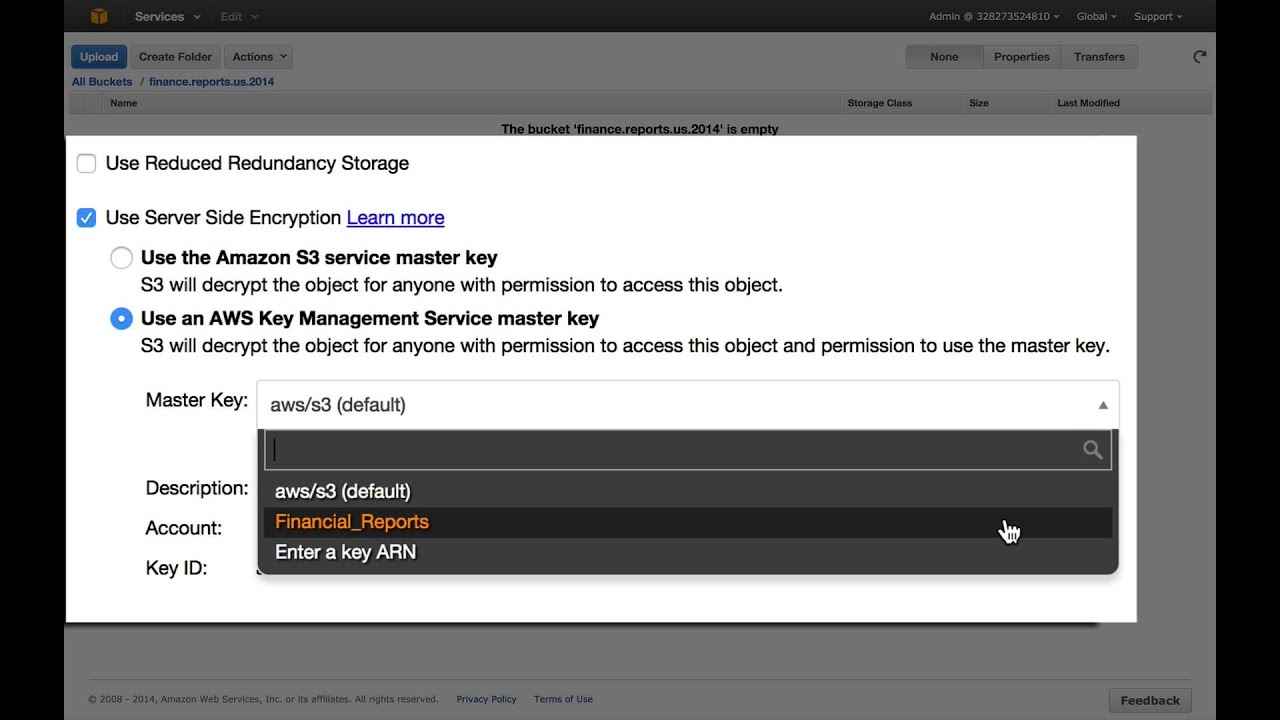The width and height of the screenshot is (1280, 720).
Task: Click the magnifier icon in the key search box
Action: 1092,450
